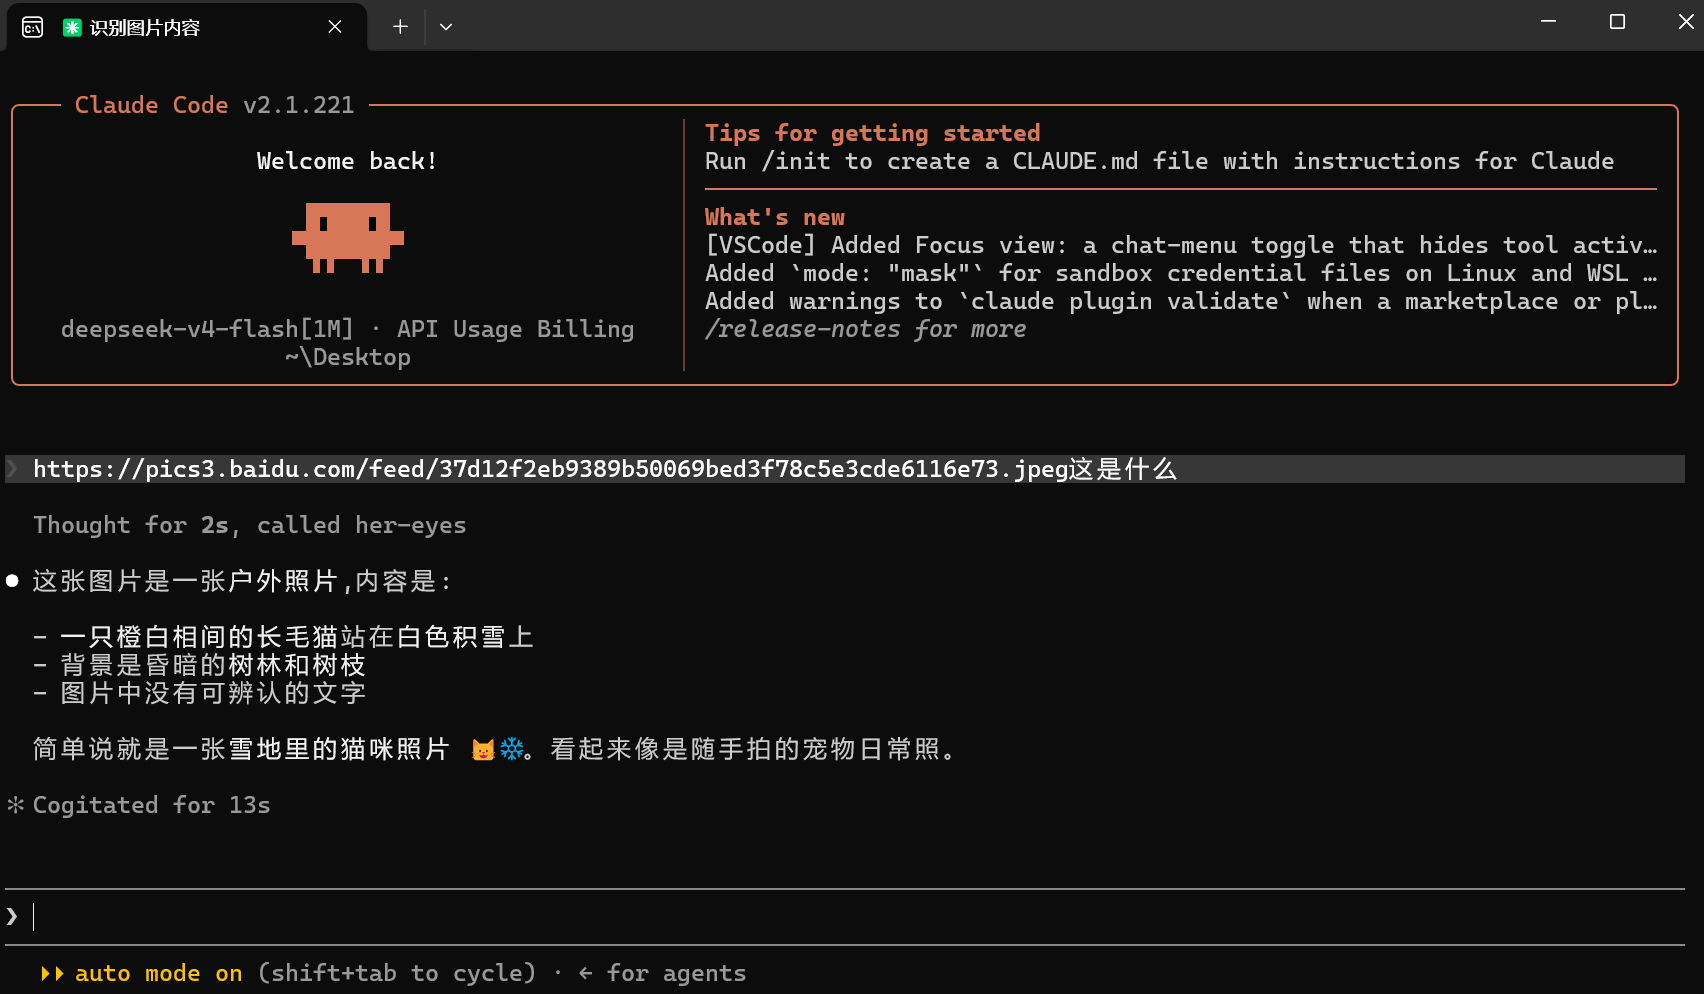This screenshot has height=994, width=1704.
Task: Click the white bullet before '这张图片是一张户外照片'
Action: click(12, 581)
